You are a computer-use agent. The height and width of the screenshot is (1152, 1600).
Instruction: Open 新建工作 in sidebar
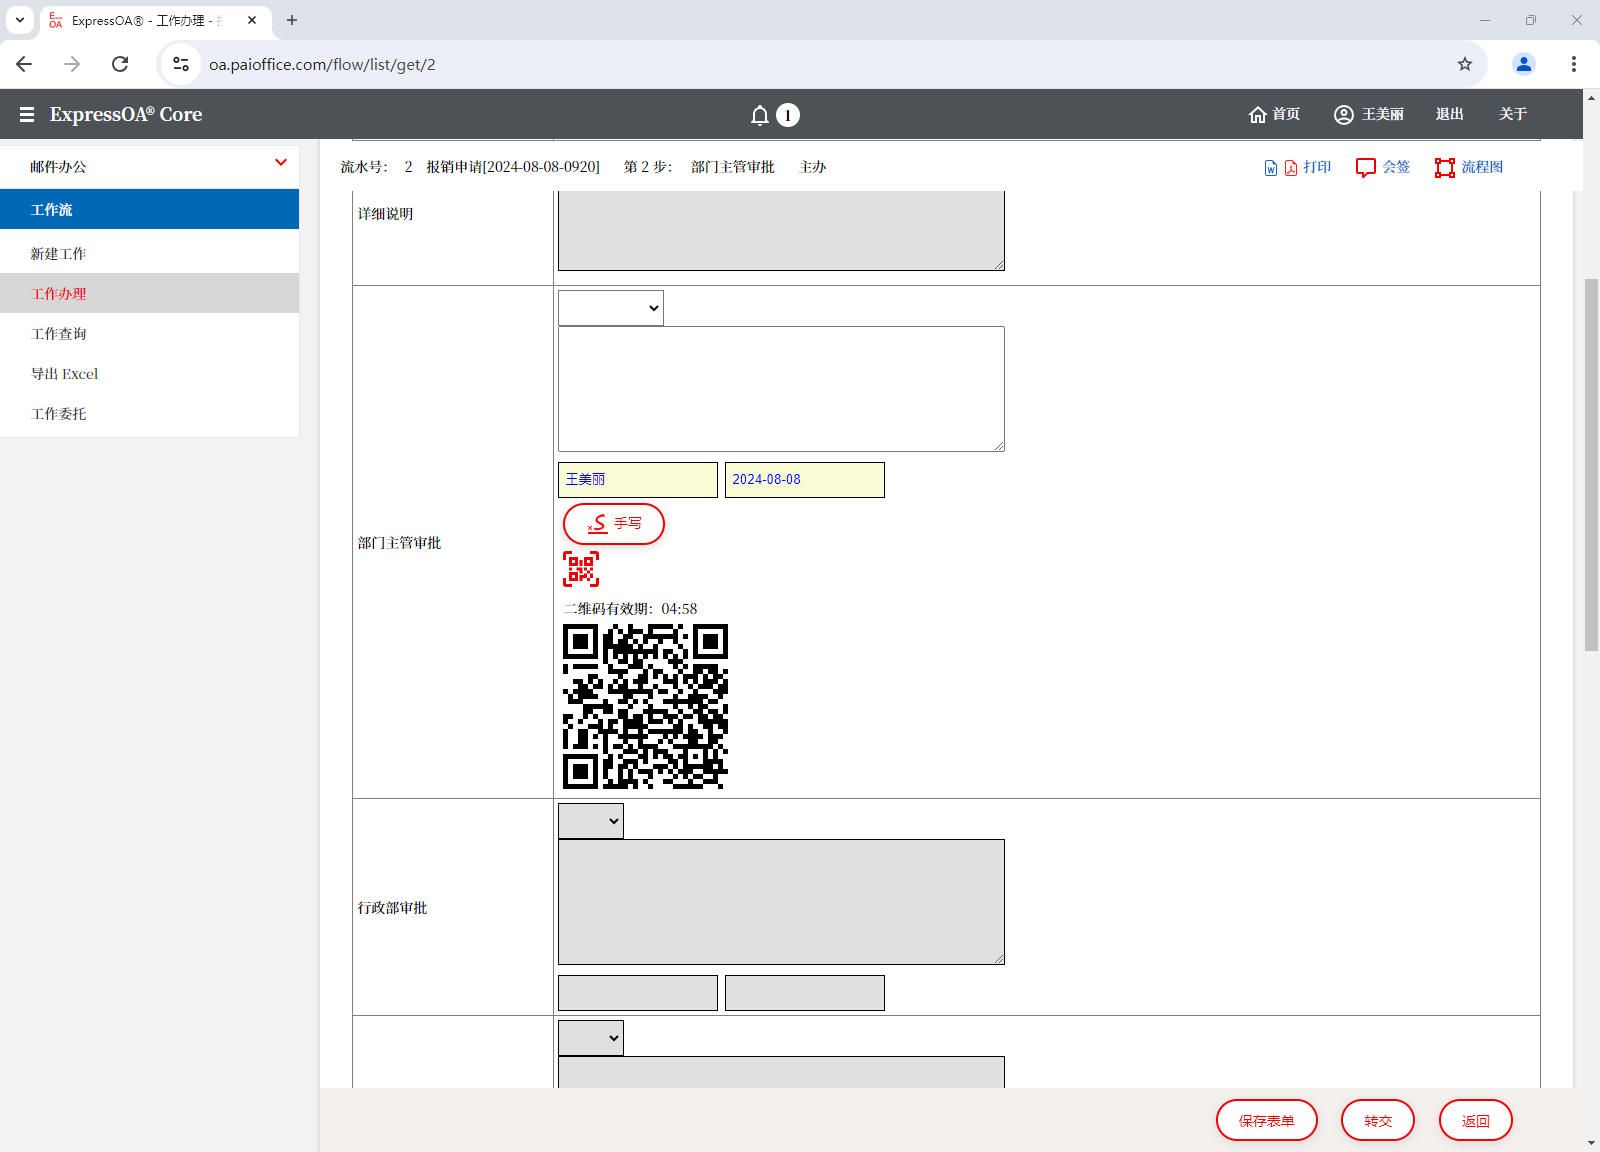(150, 253)
